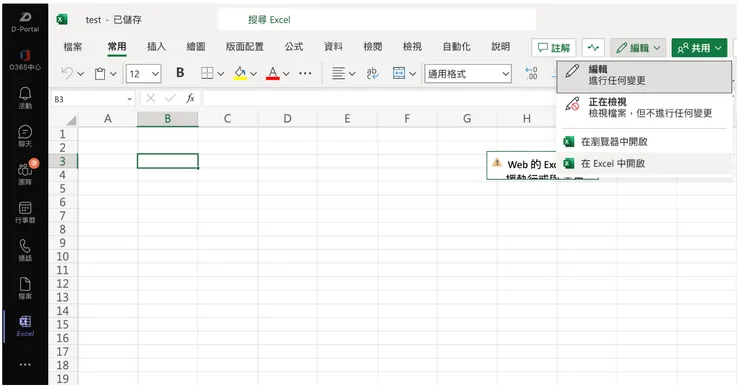This screenshot has width=740, height=387.
Task: Expand the borders dropdown arrow
Action: point(220,74)
